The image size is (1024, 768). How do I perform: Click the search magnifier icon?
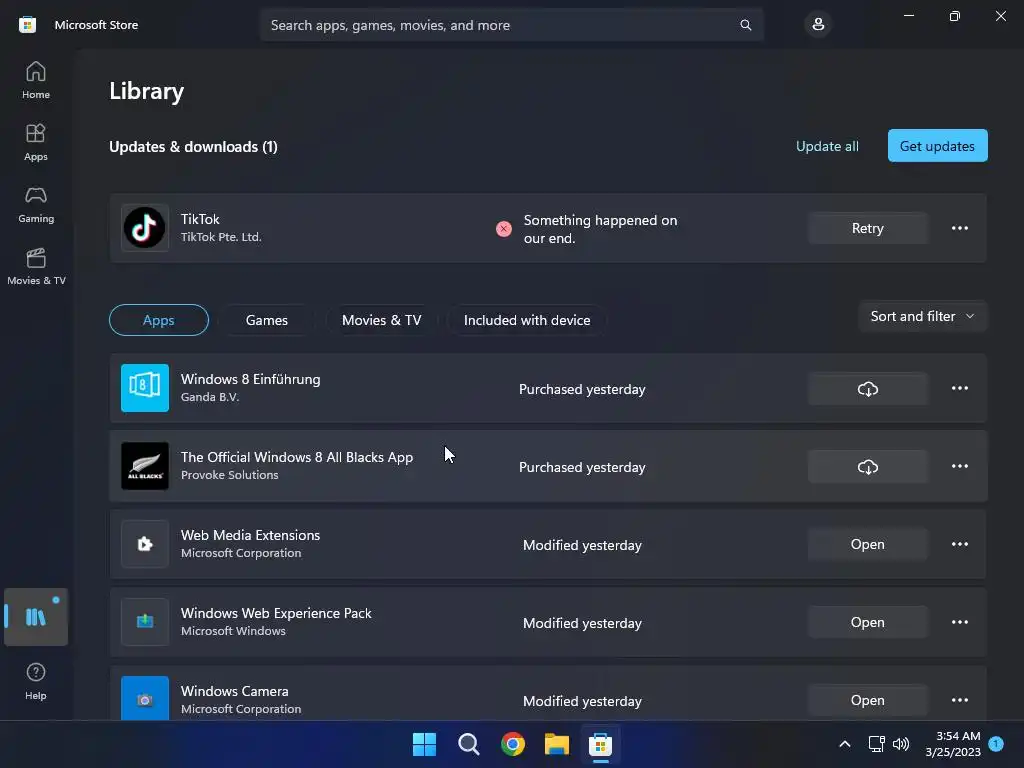(x=745, y=25)
